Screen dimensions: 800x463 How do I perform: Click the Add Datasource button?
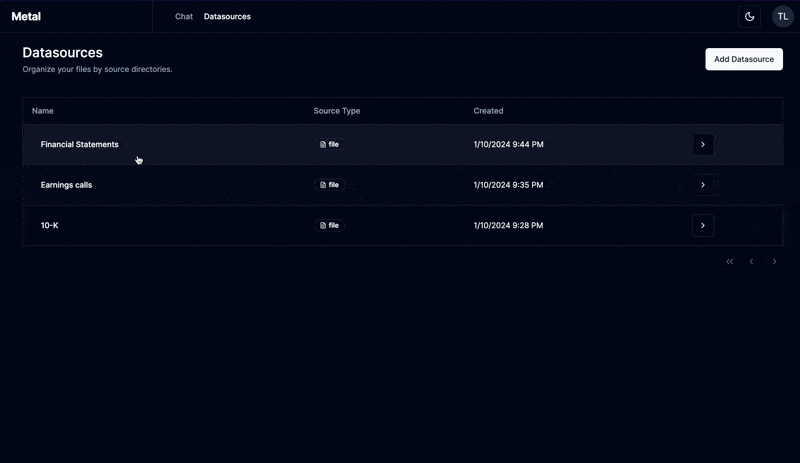(x=744, y=59)
